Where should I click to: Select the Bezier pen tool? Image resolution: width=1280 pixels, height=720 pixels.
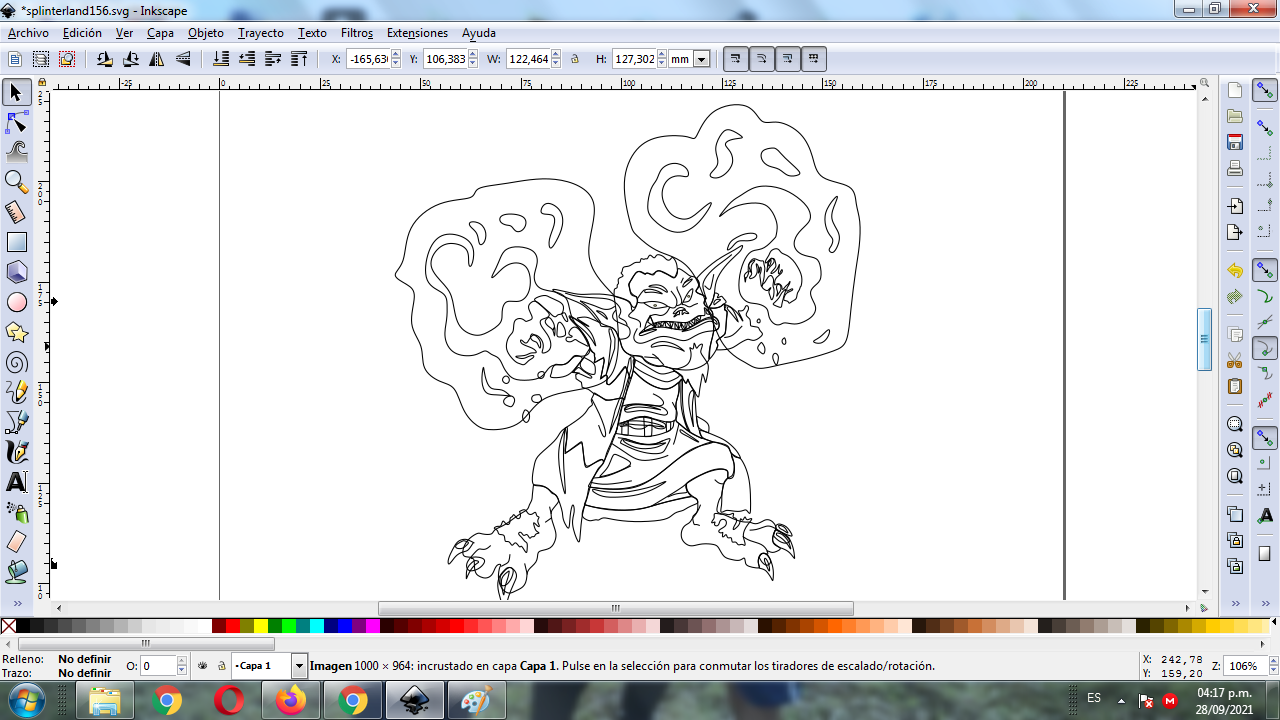pos(16,422)
